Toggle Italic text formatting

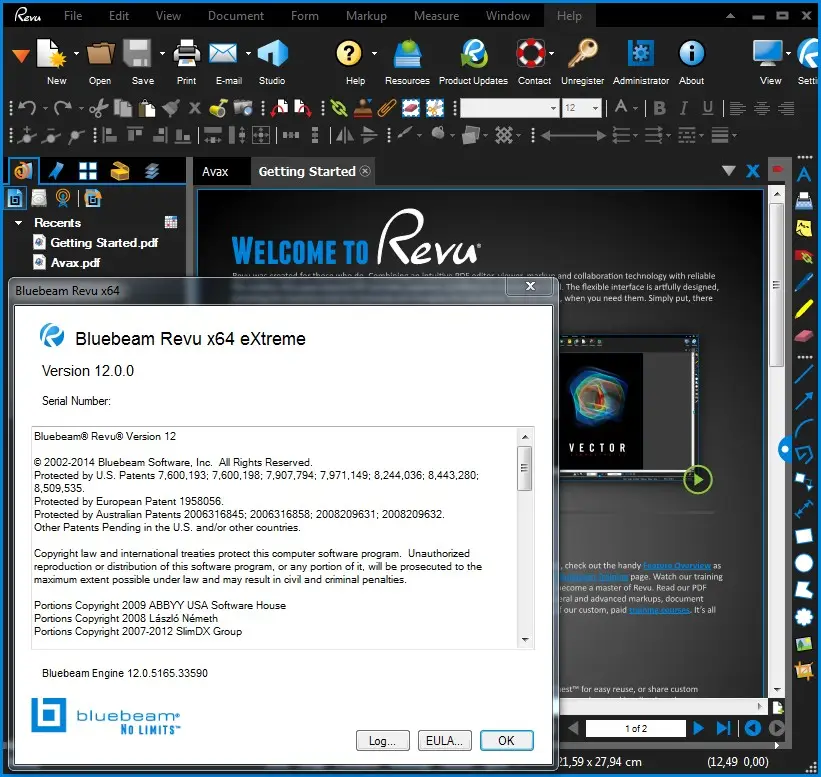(683, 108)
